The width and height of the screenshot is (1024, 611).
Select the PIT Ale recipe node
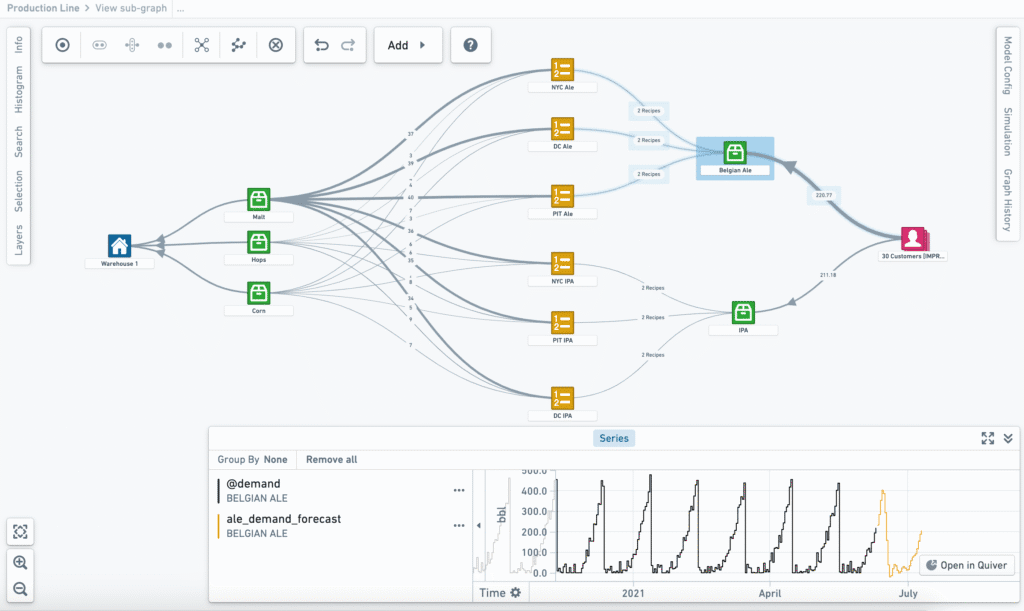coord(562,196)
